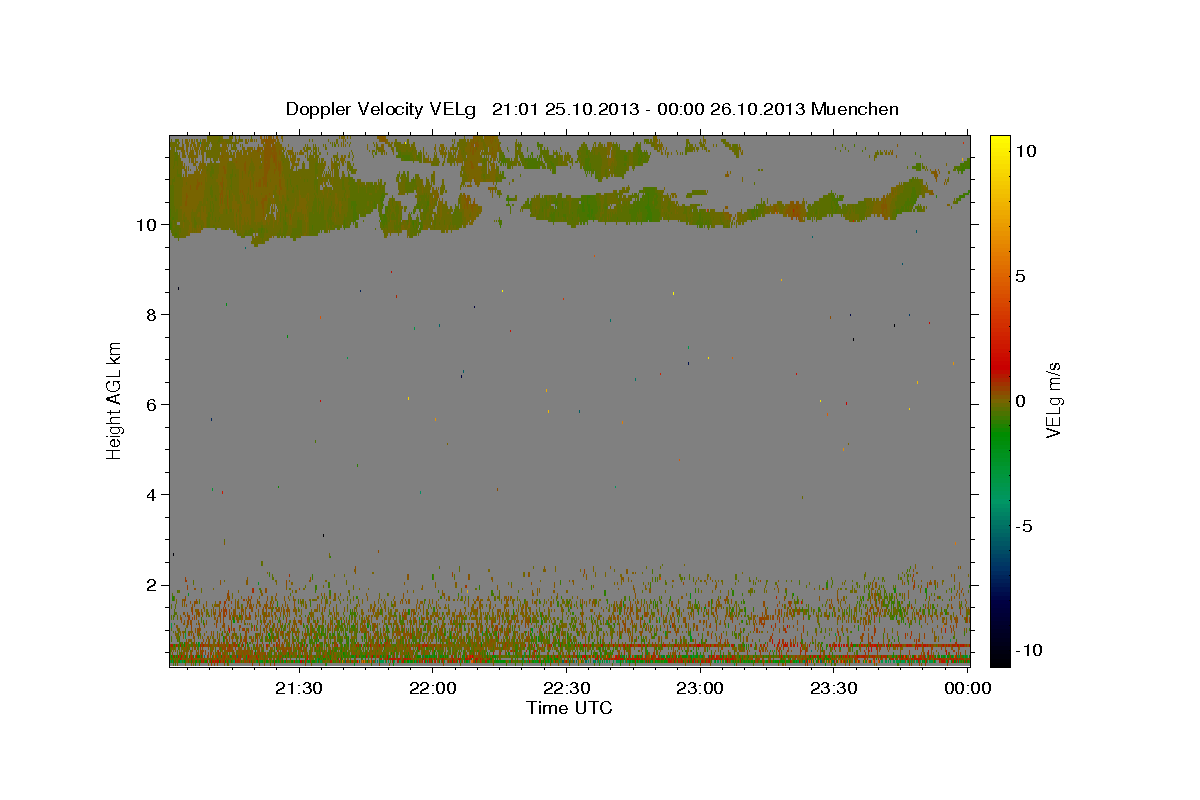The image size is (1200, 800).
Task: Click the black bottom of the colorbar
Action: [1000, 655]
